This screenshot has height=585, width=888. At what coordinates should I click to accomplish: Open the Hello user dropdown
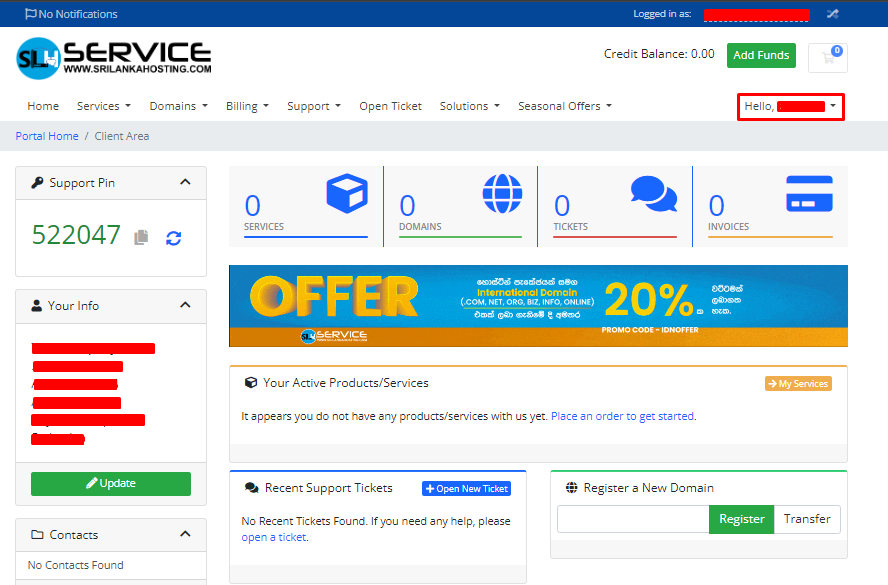pyautogui.click(x=790, y=106)
